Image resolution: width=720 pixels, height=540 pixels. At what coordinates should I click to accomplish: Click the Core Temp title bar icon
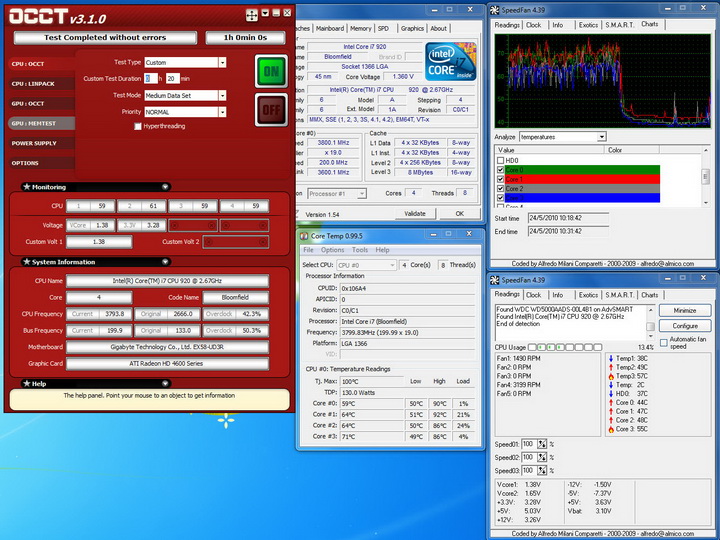tap(304, 235)
